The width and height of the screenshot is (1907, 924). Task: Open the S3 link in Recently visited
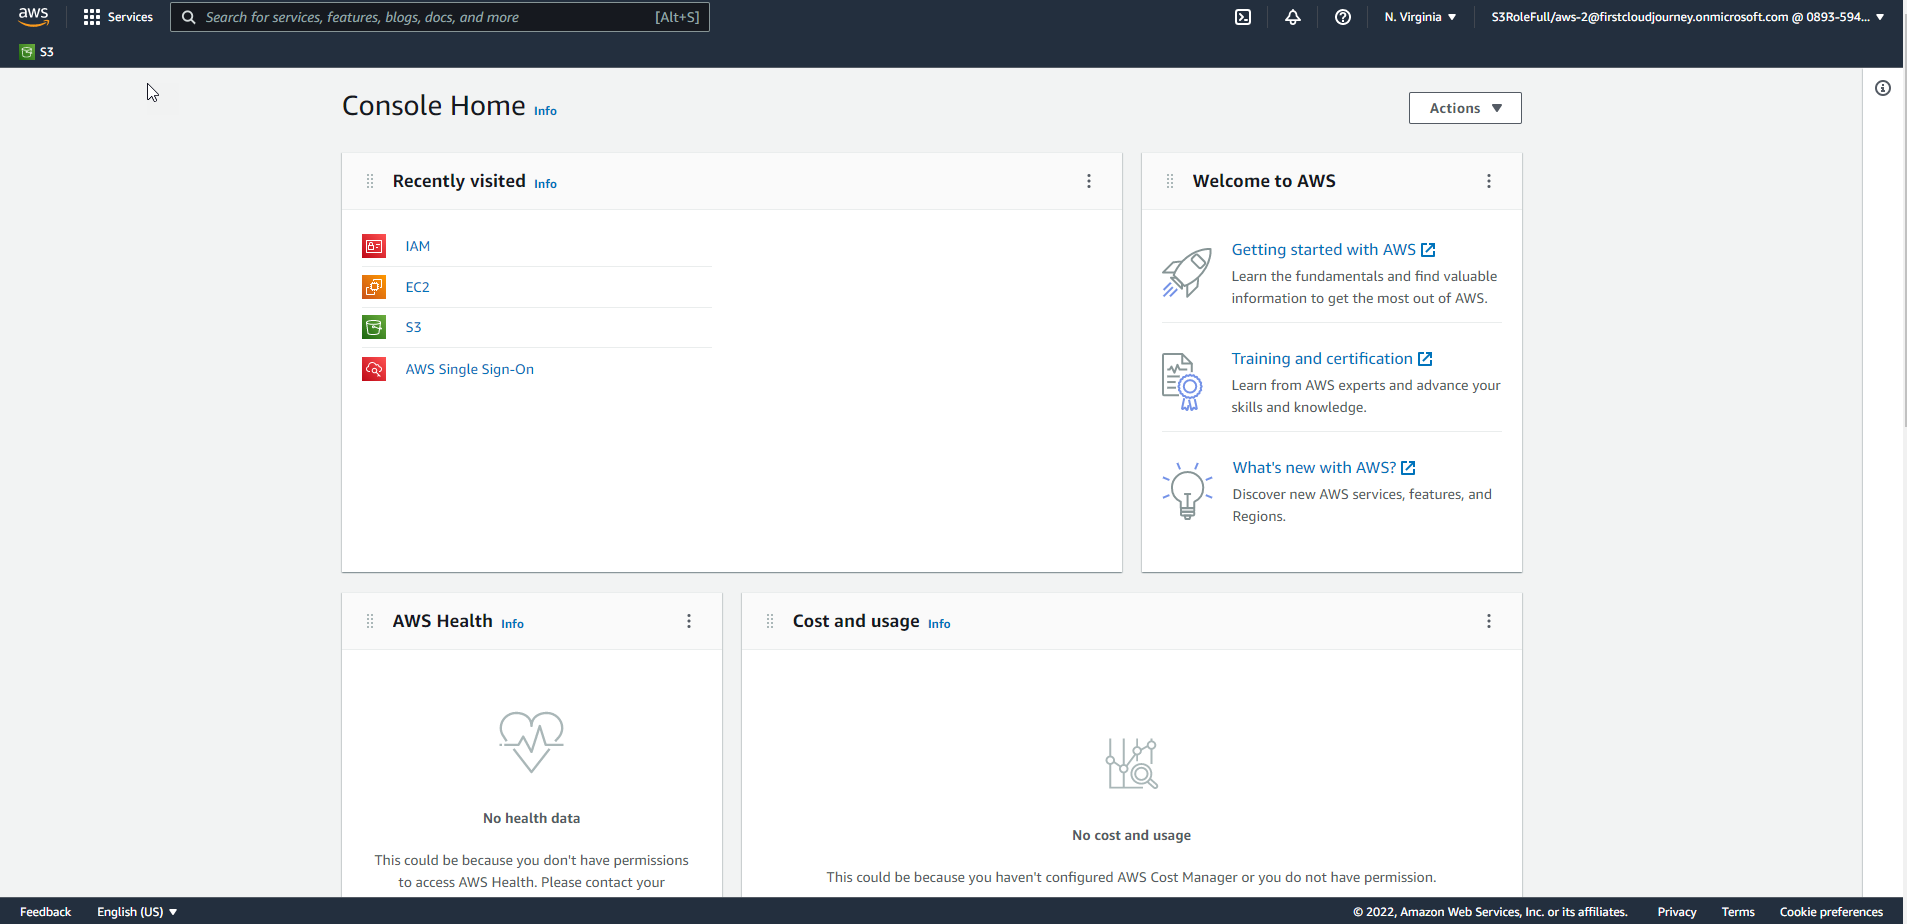[x=414, y=327]
